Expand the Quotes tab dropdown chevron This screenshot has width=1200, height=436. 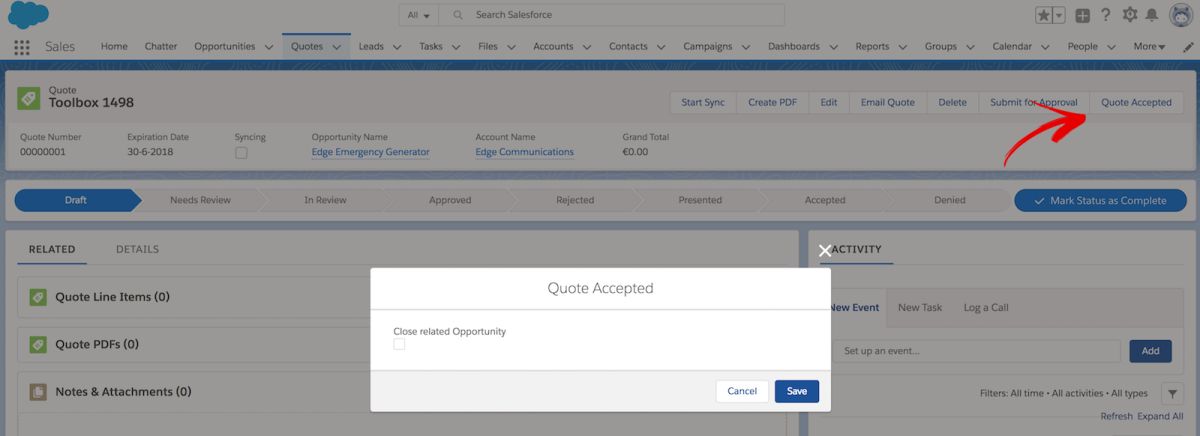pyautogui.click(x=336, y=47)
